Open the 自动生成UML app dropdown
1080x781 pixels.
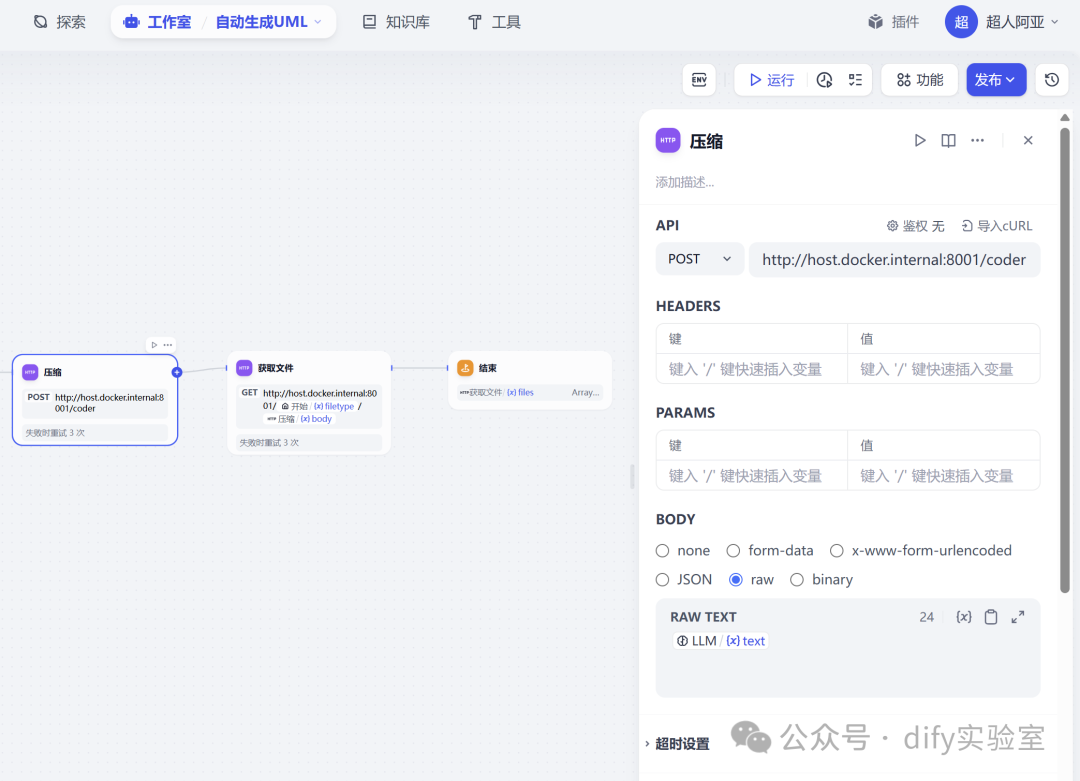pos(269,22)
